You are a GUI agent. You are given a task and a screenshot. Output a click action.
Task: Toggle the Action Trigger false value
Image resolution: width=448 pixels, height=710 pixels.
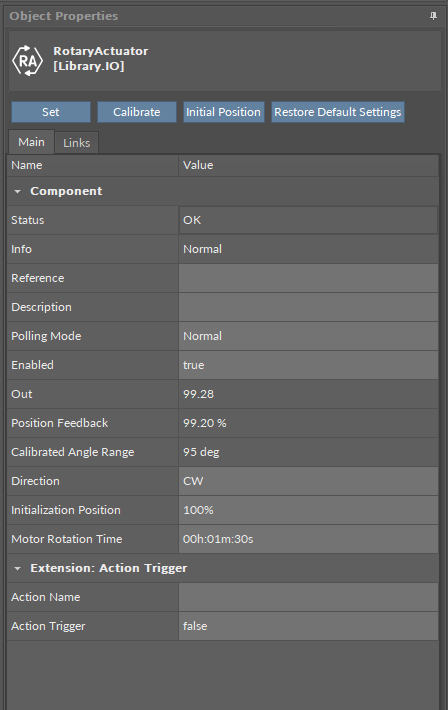(x=308, y=626)
